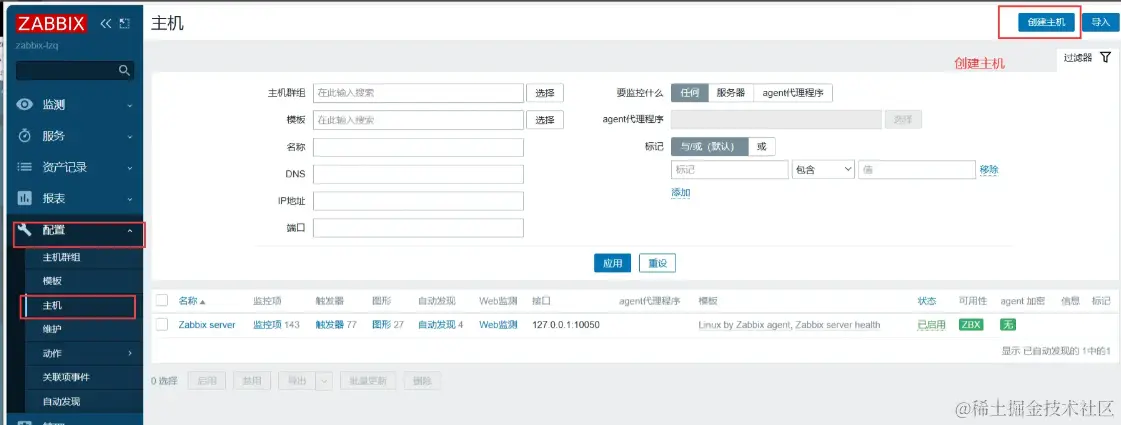Select agent代理程序 monitoring option
This screenshot has height=425, width=1121.
[793, 93]
